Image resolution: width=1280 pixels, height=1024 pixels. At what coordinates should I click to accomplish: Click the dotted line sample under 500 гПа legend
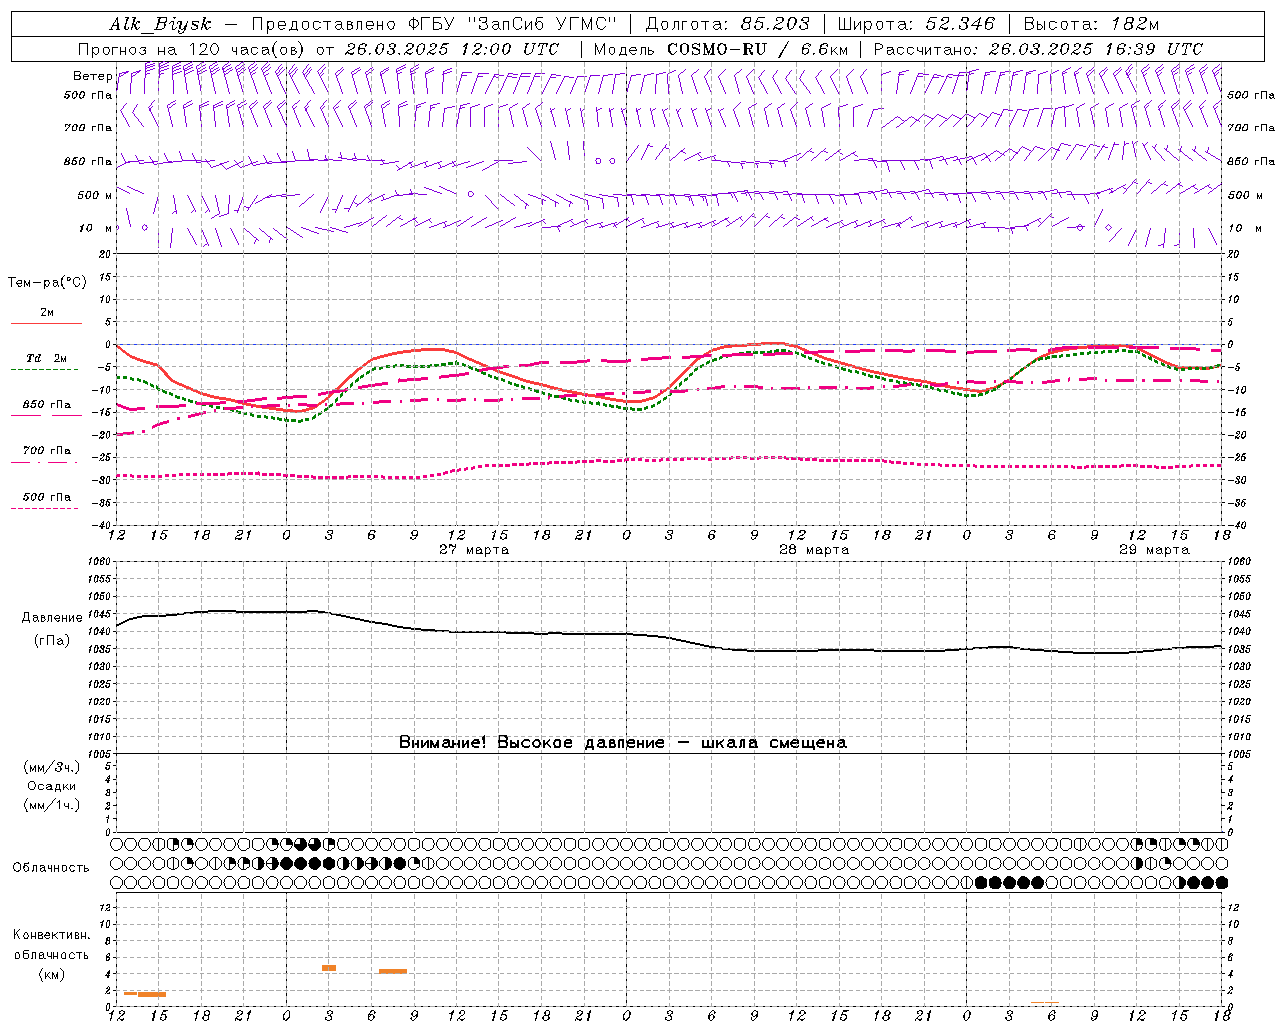[44, 509]
